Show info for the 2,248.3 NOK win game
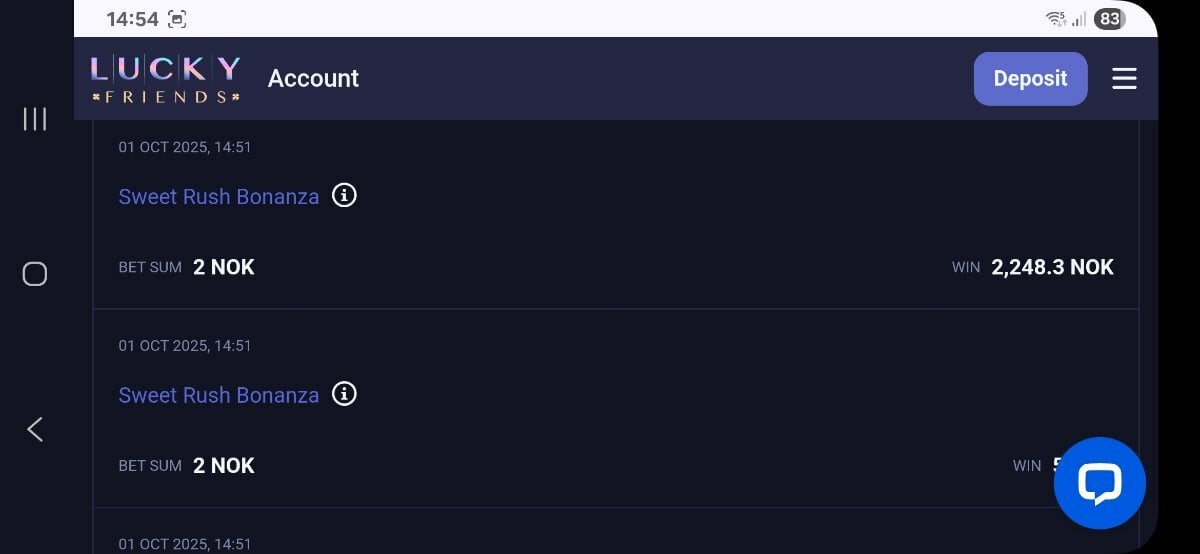This screenshot has width=1200, height=554. [344, 195]
